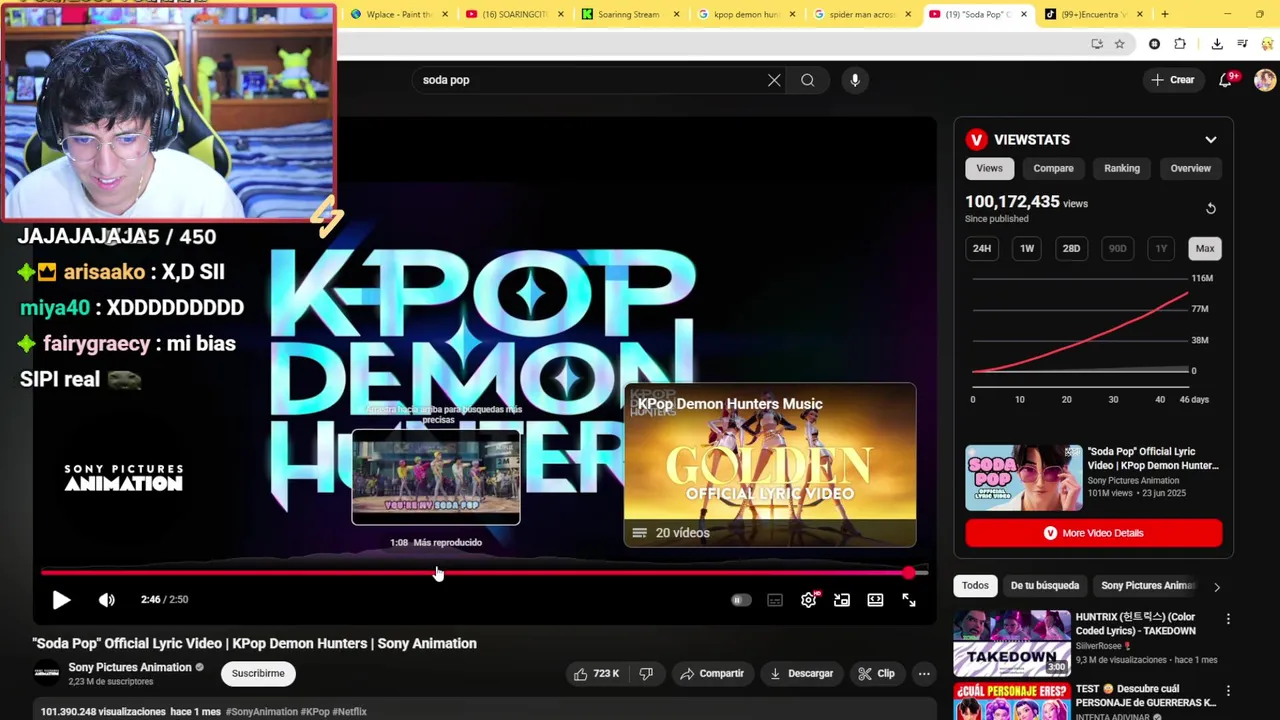Select the Overview tab in ViewStats
The image size is (1280, 720).
(1191, 168)
